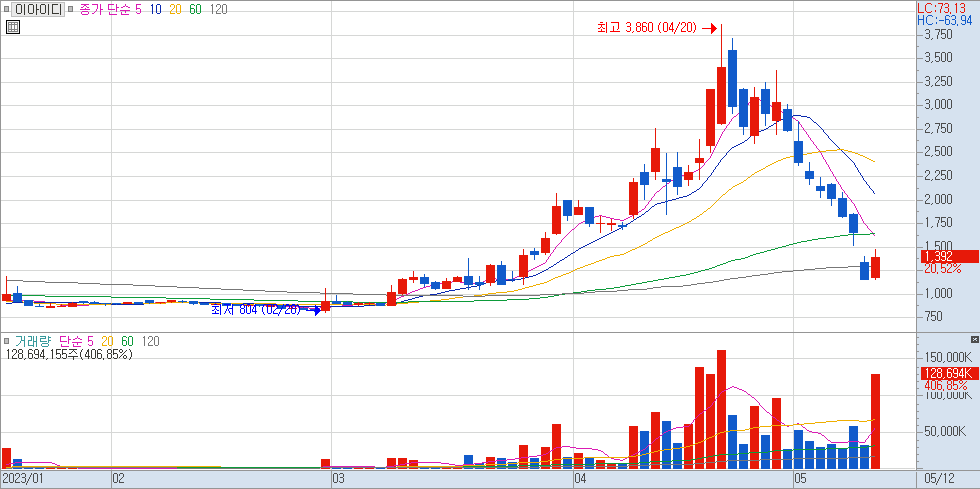The width and height of the screenshot is (980, 489).
Task: Click the last red volume bar in May
Action: pos(876,421)
